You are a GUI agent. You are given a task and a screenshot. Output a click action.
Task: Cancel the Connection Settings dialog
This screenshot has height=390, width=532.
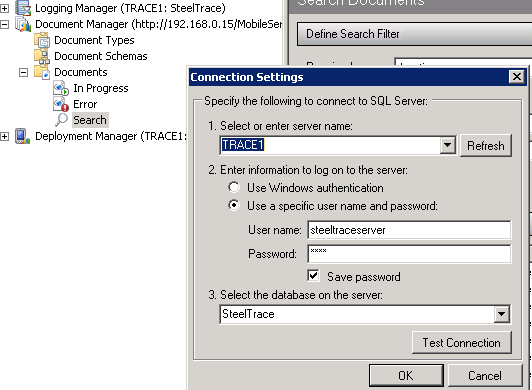pyautogui.click(x=485, y=375)
